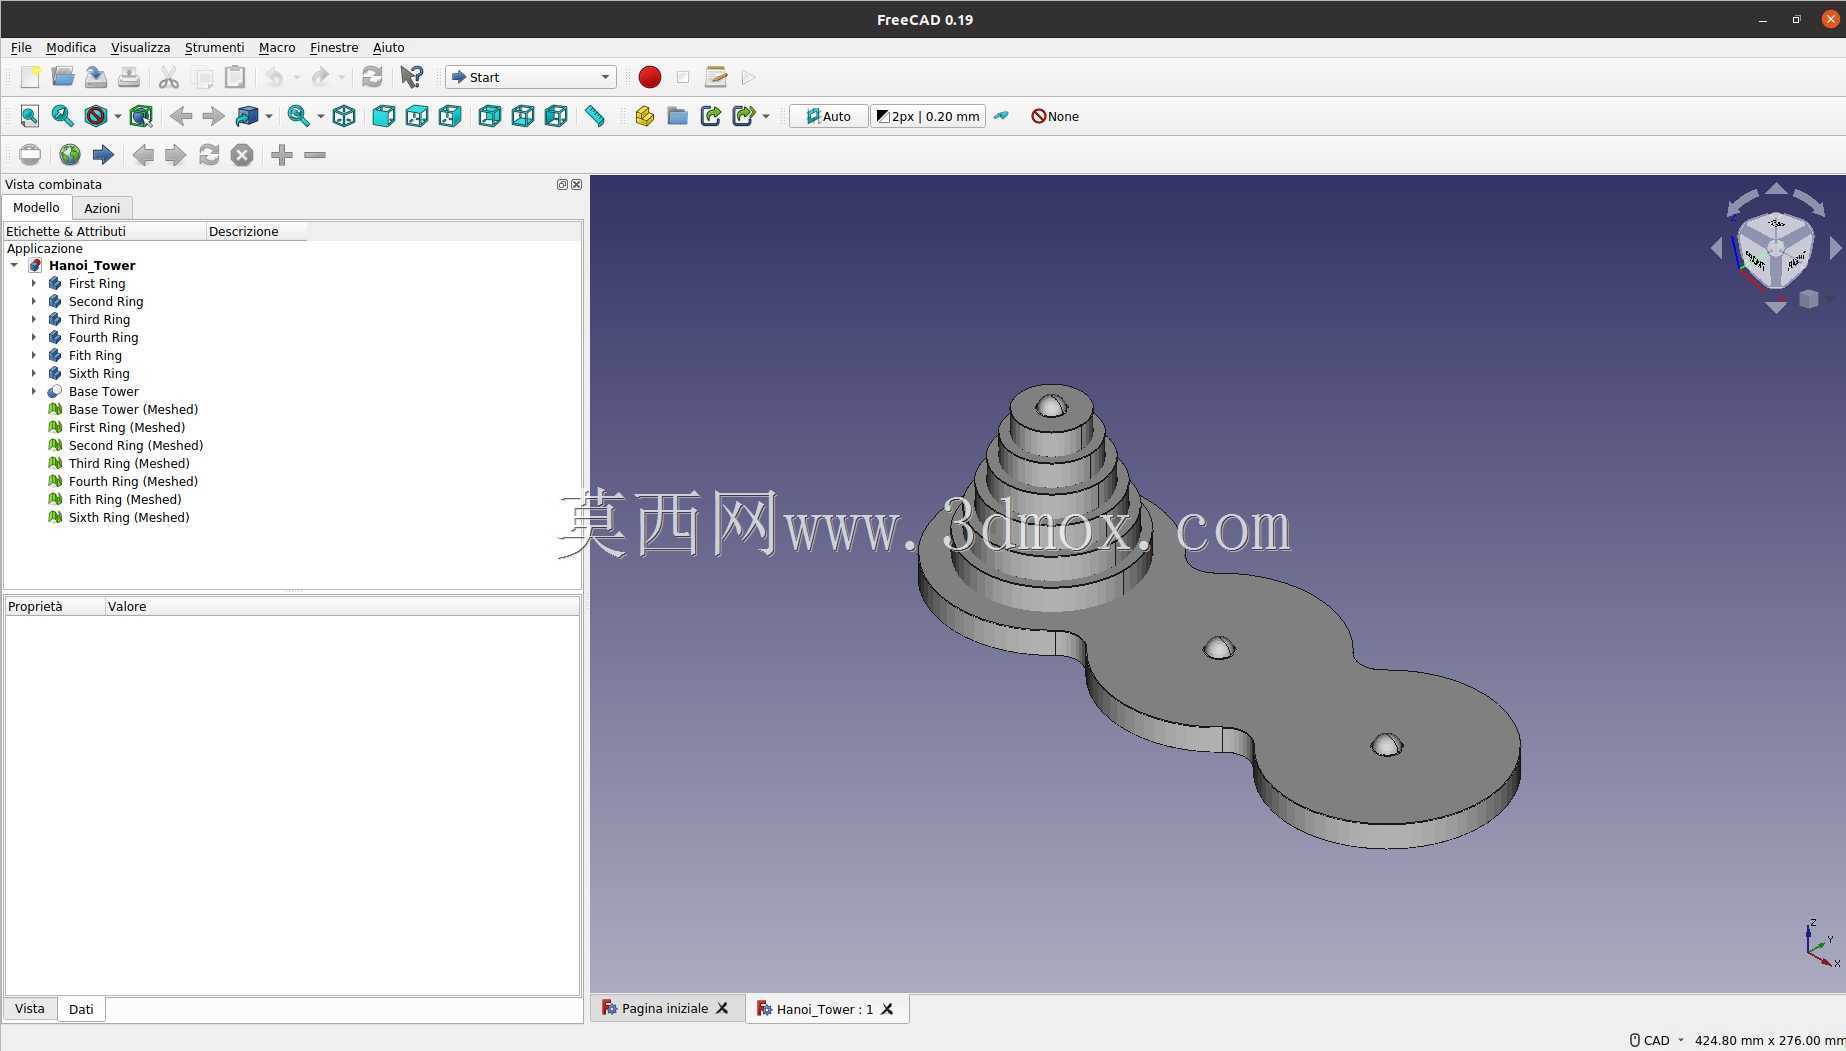Zoom in with the plus icon
This screenshot has height=1051, width=1846.
282,155
